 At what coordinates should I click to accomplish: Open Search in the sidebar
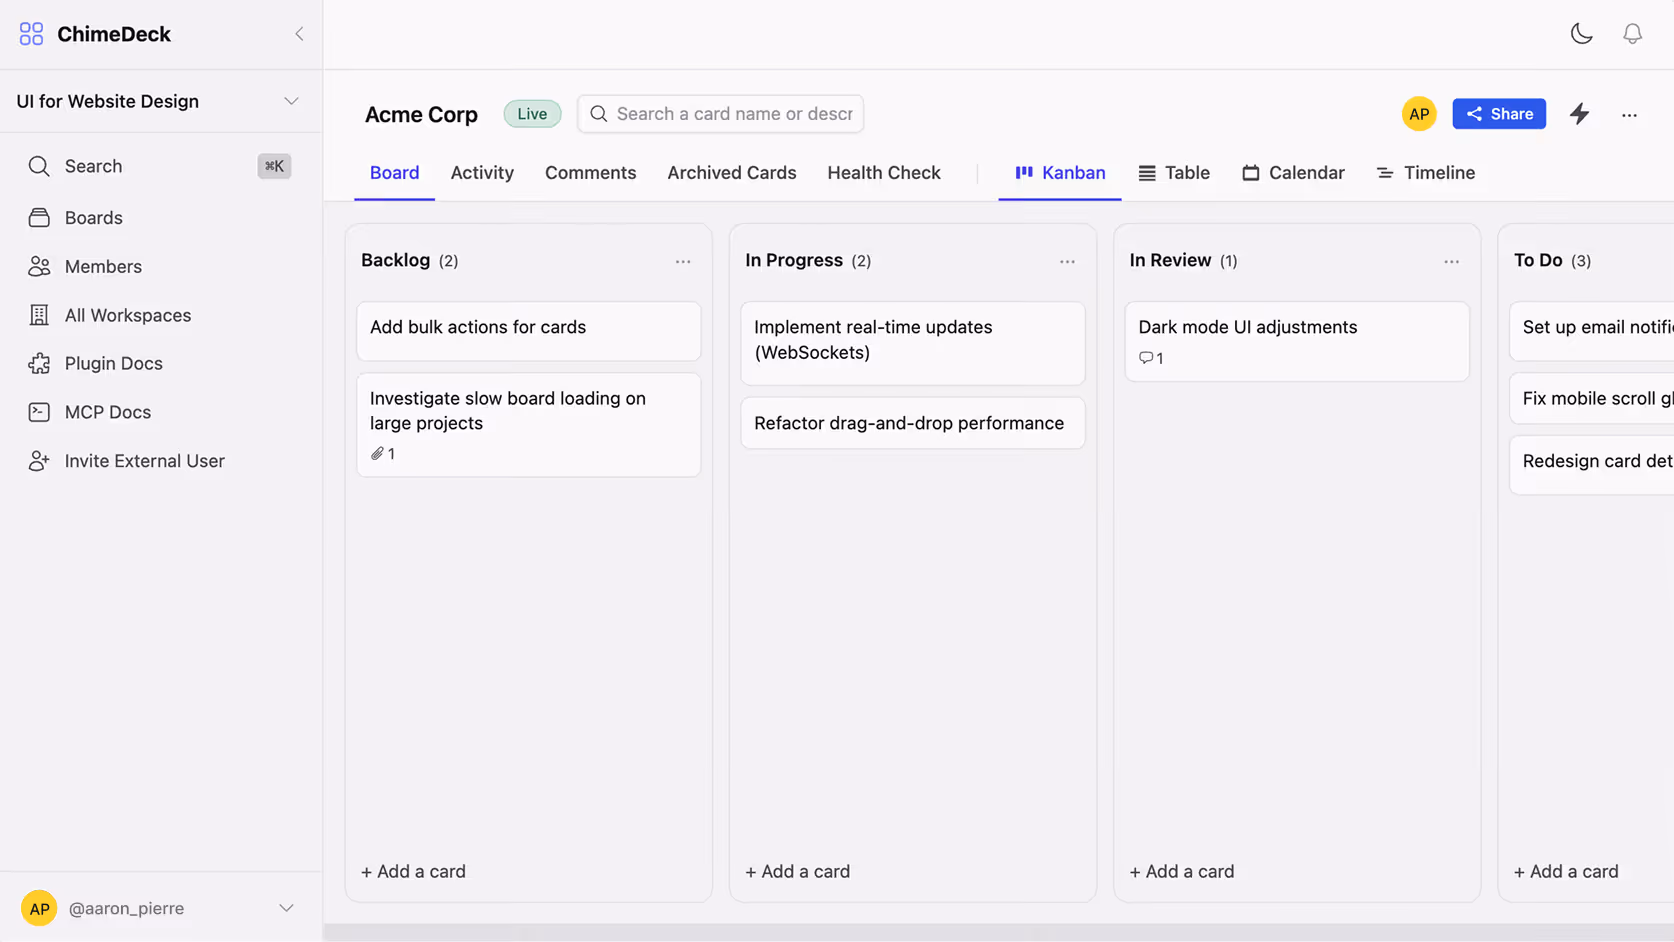(x=160, y=166)
